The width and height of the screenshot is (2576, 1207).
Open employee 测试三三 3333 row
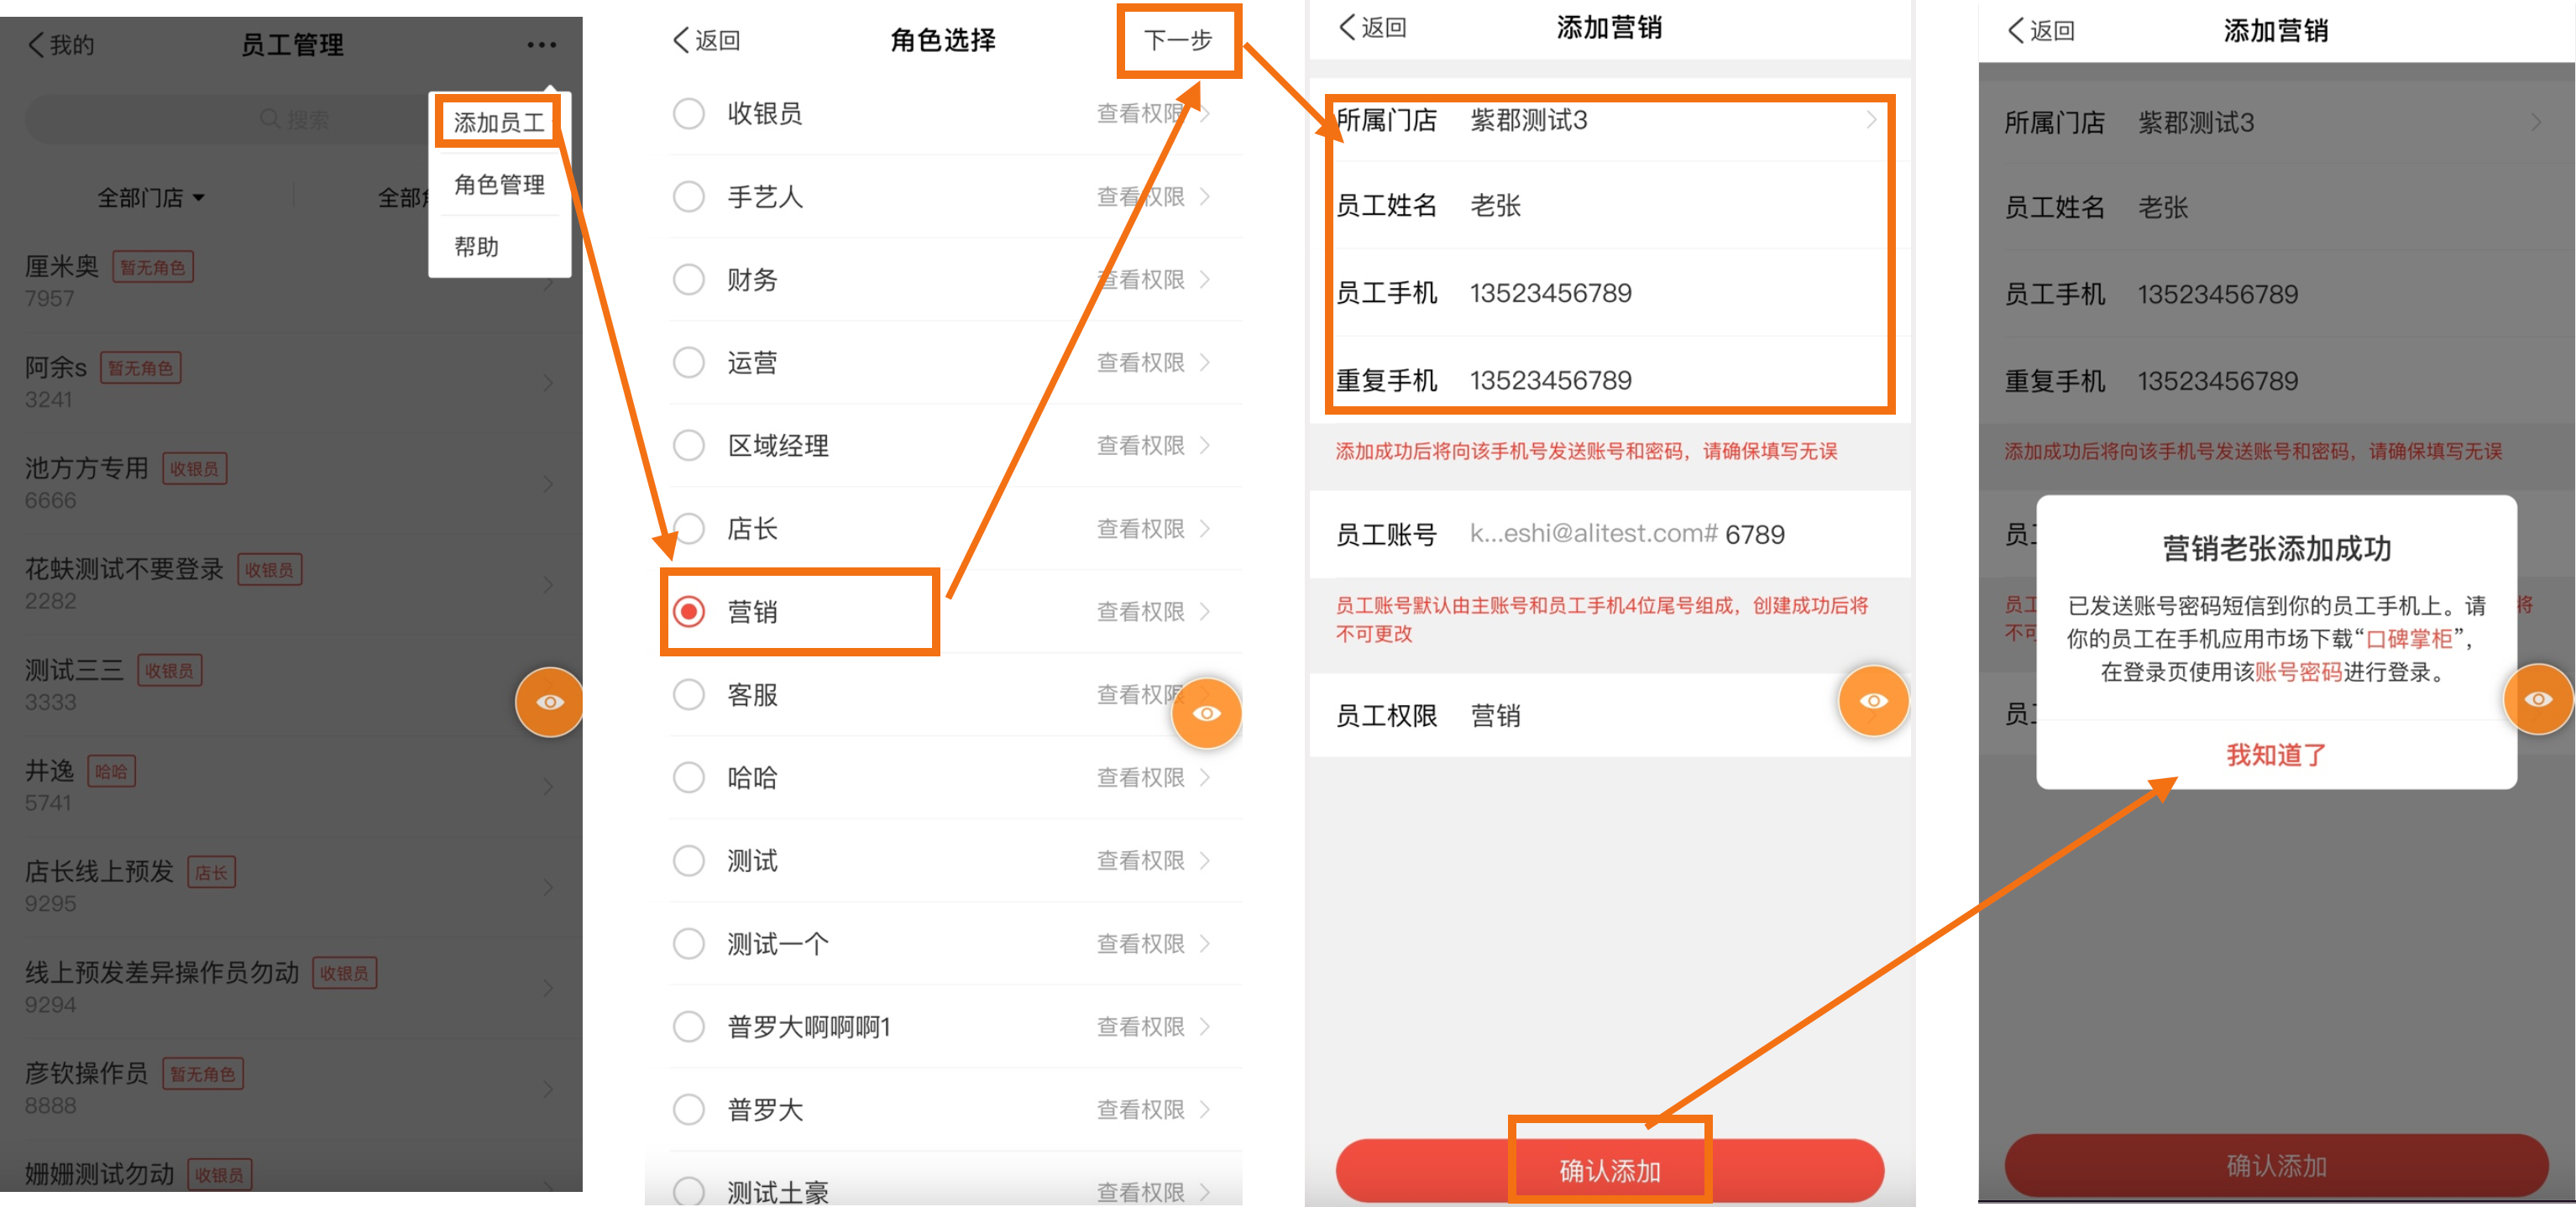point(290,686)
